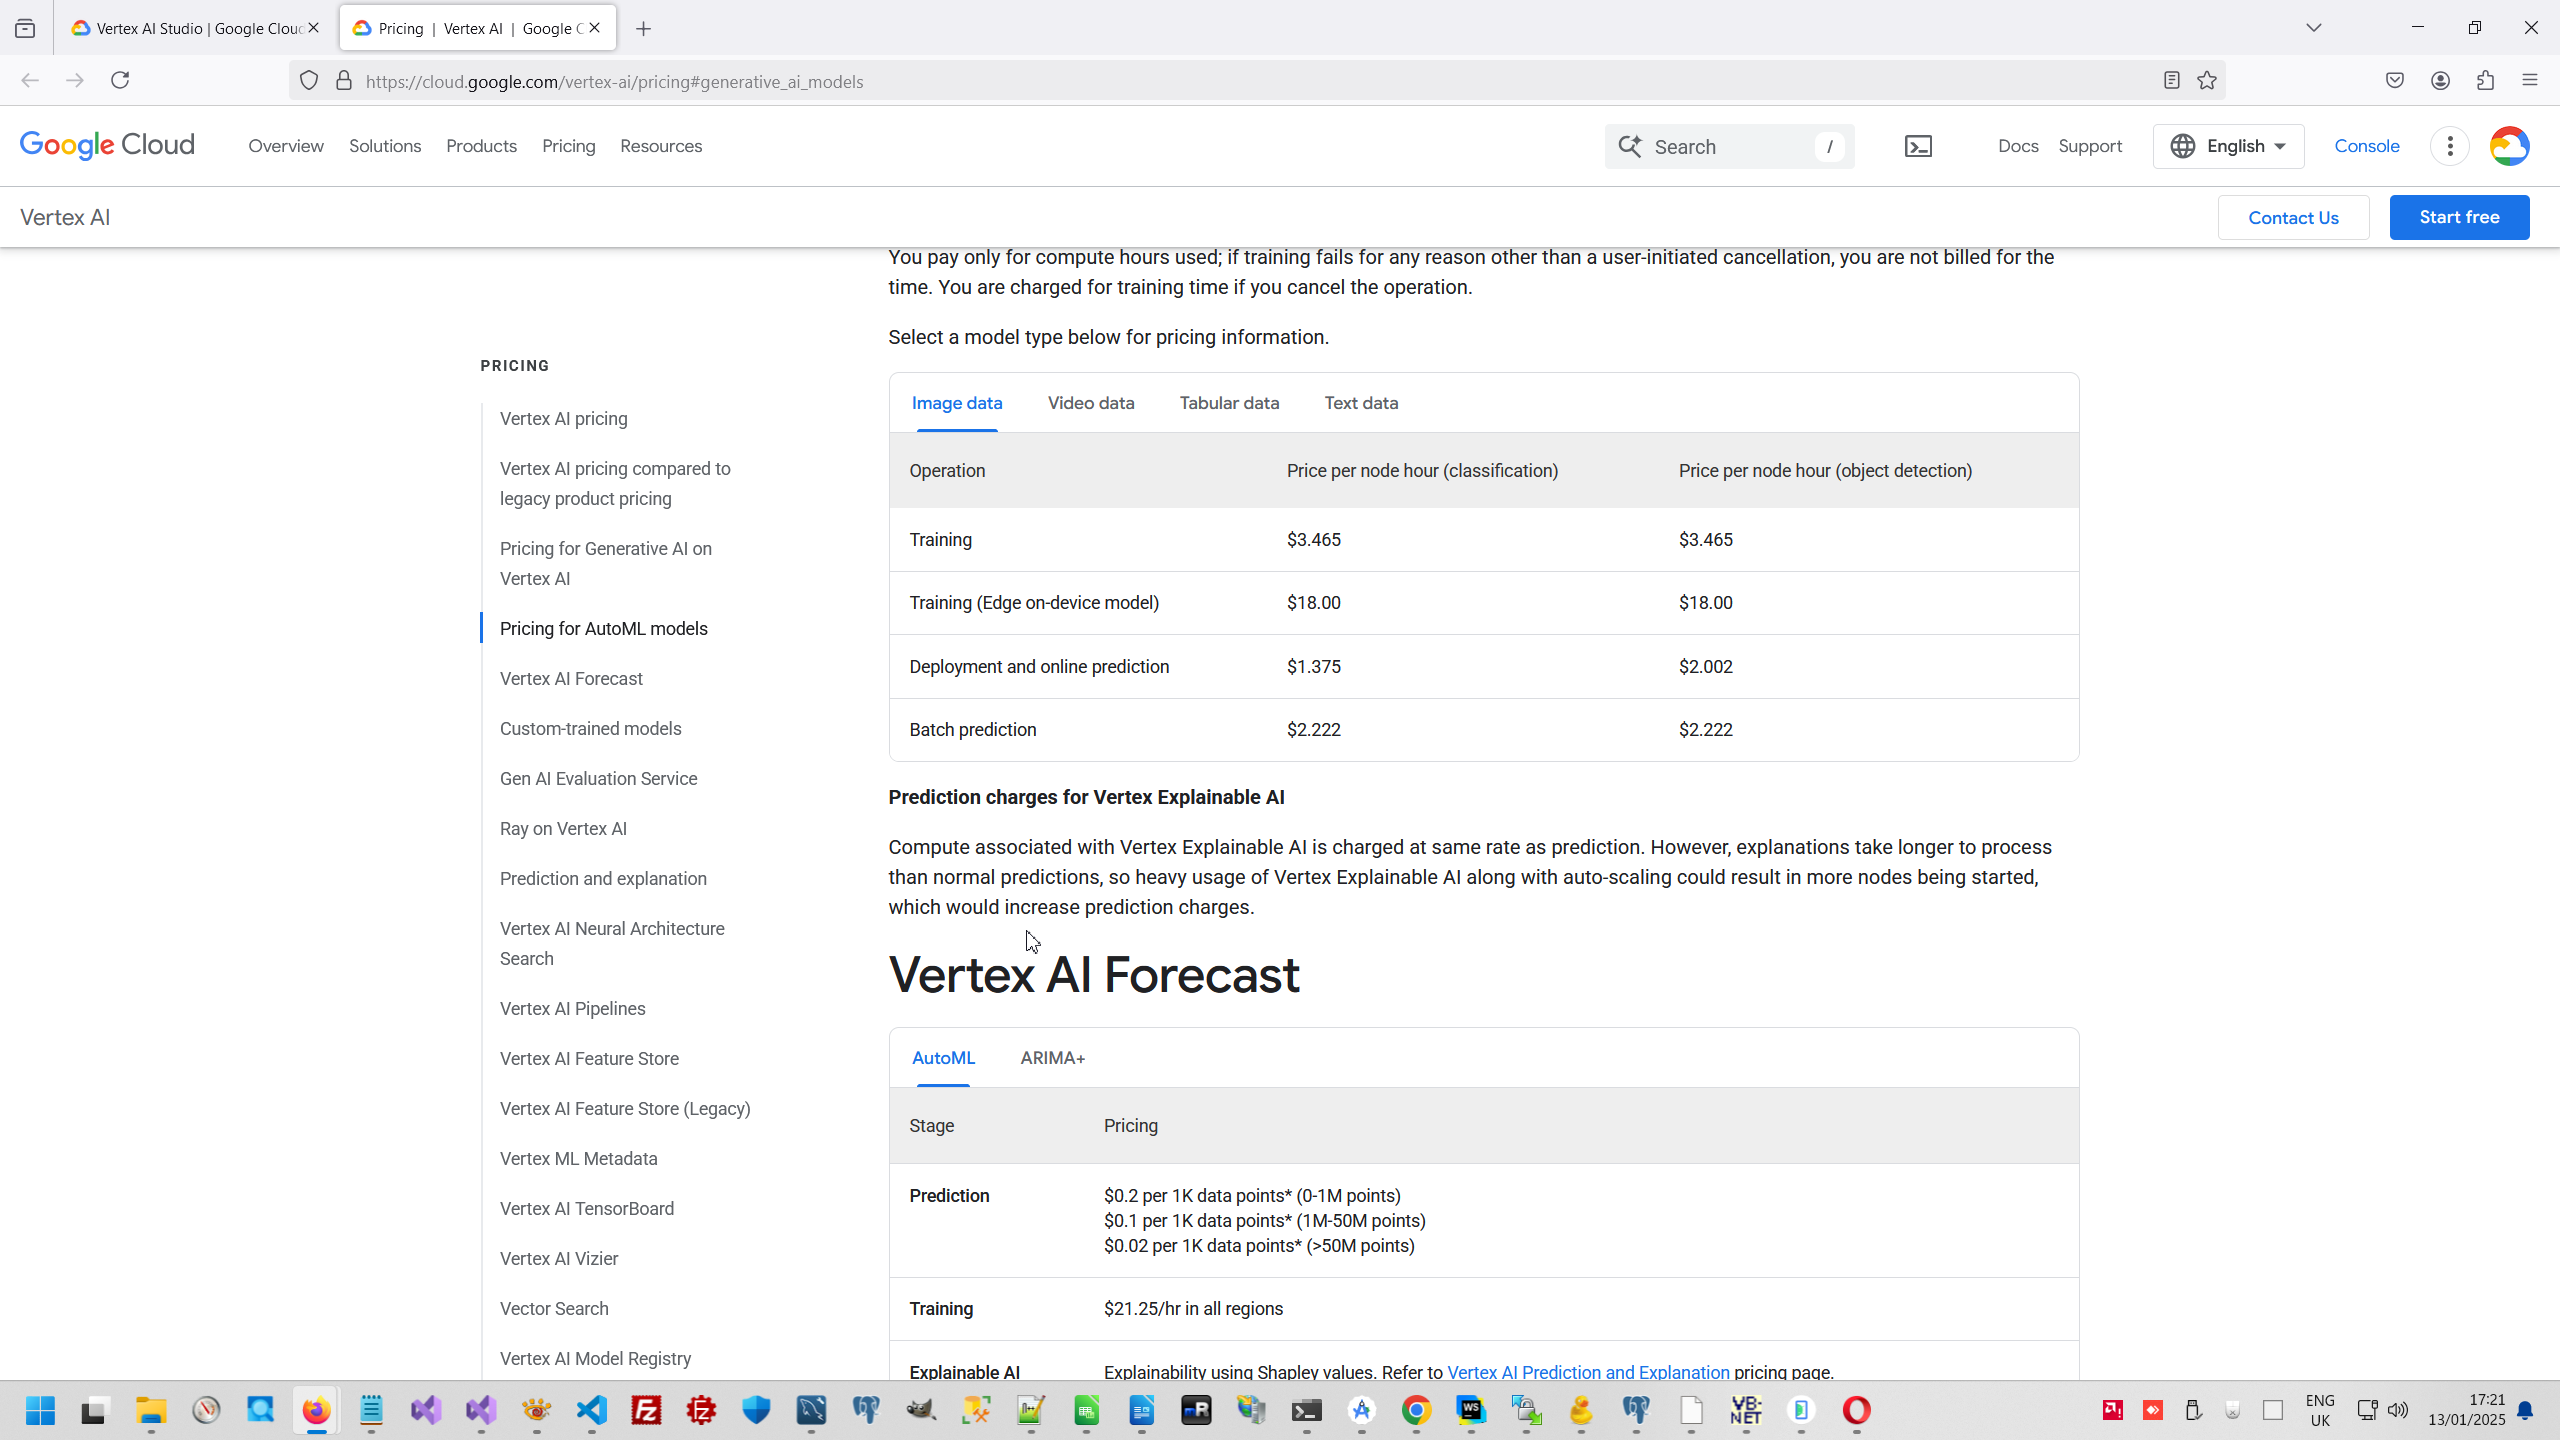Open Vertex AI Prediction and Explanation link
The image size is (2560, 1440).
pyautogui.click(x=1588, y=1372)
